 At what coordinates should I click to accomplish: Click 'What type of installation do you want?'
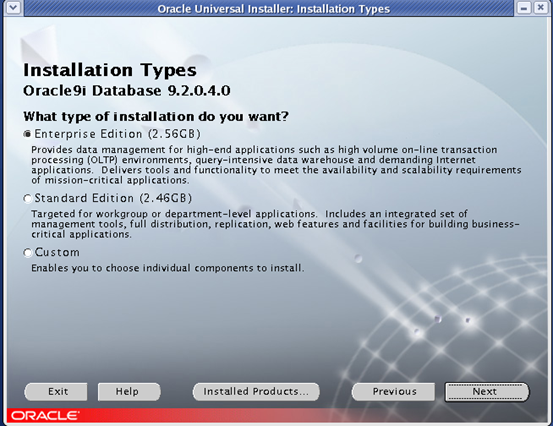coord(156,116)
